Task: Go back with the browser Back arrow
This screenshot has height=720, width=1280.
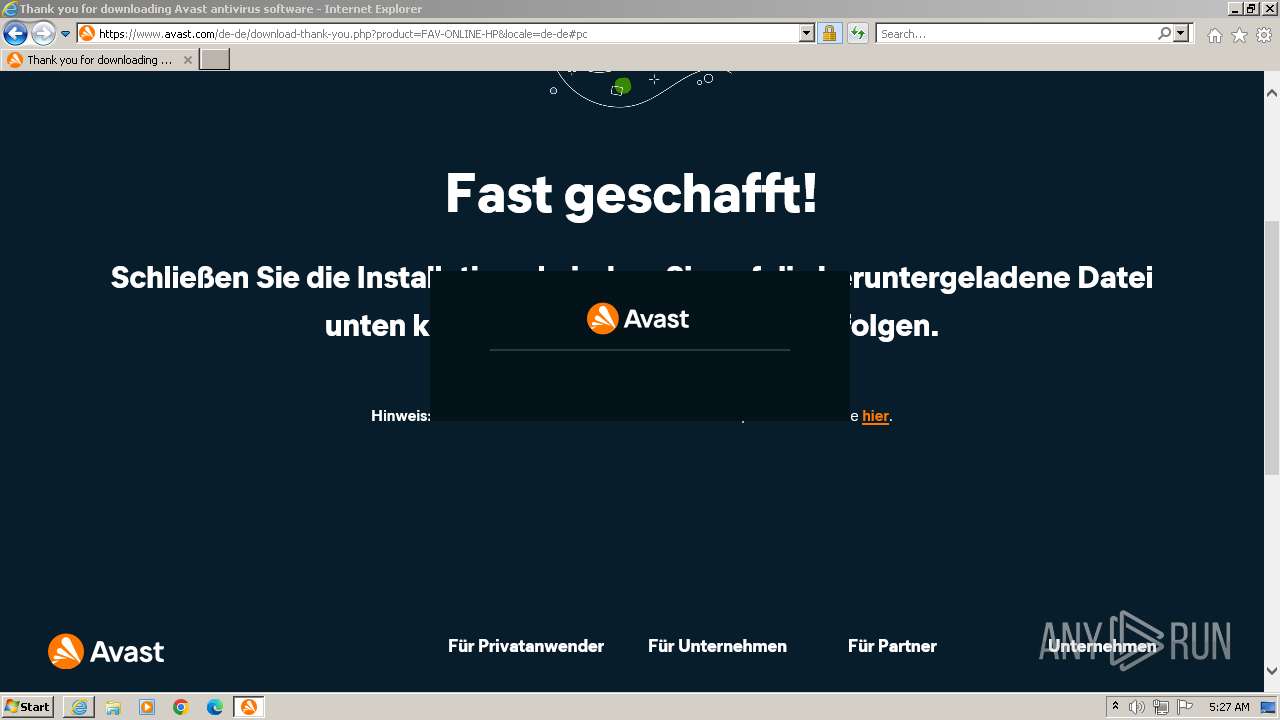Action: (x=15, y=34)
